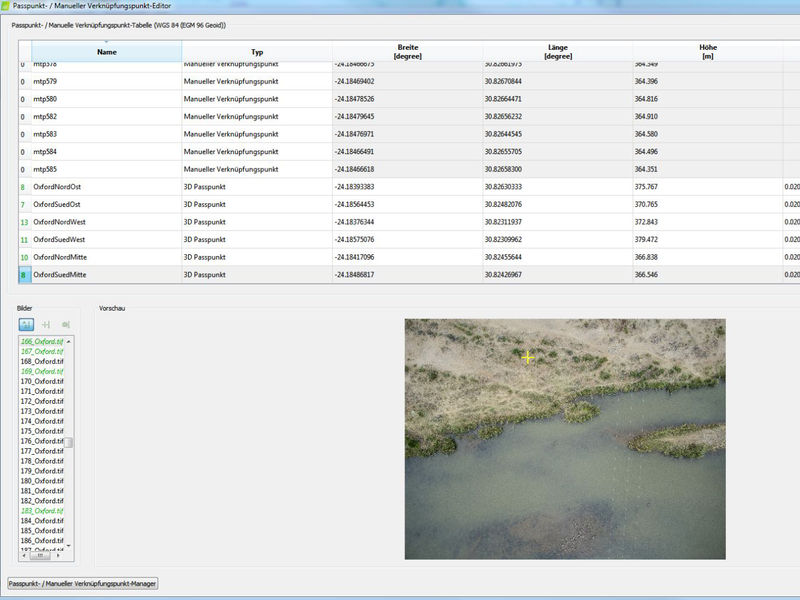Select image 168_Oxford.tif
The width and height of the screenshot is (800, 600).
(x=42, y=361)
